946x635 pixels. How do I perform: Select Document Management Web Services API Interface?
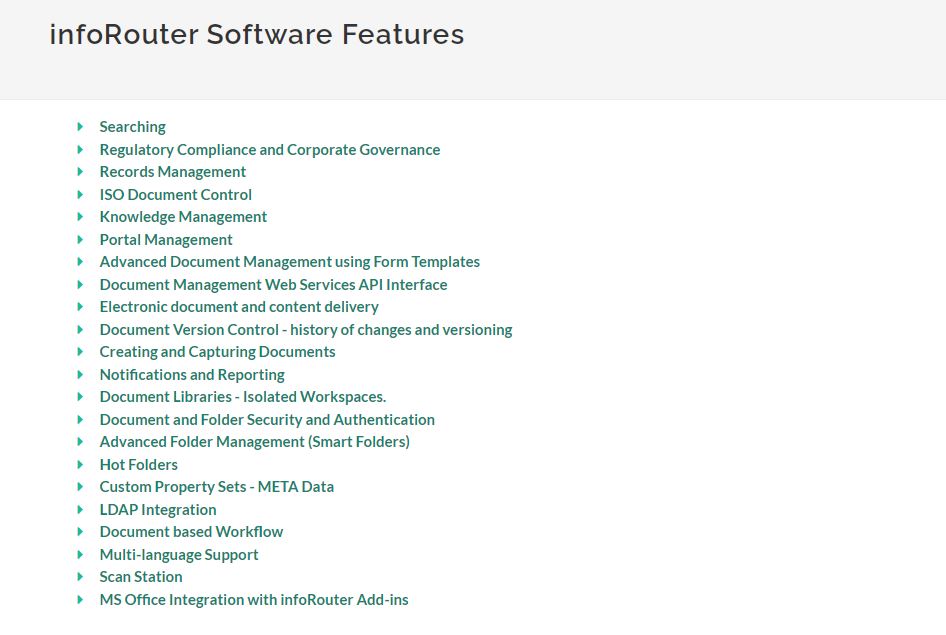[x=274, y=284]
